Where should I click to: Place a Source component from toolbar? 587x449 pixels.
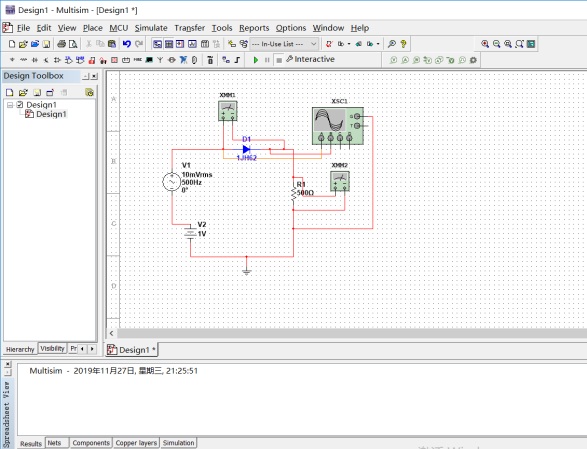click(12, 60)
